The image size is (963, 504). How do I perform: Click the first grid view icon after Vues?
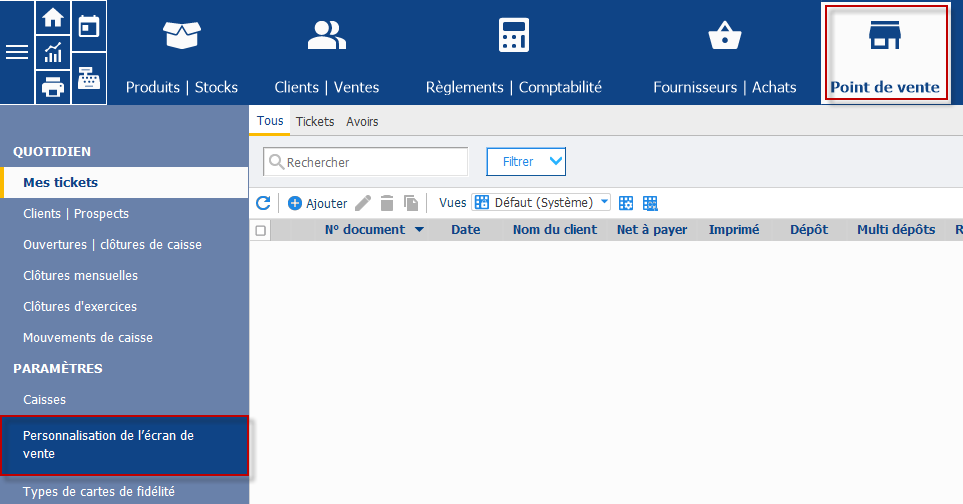coord(626,203)
